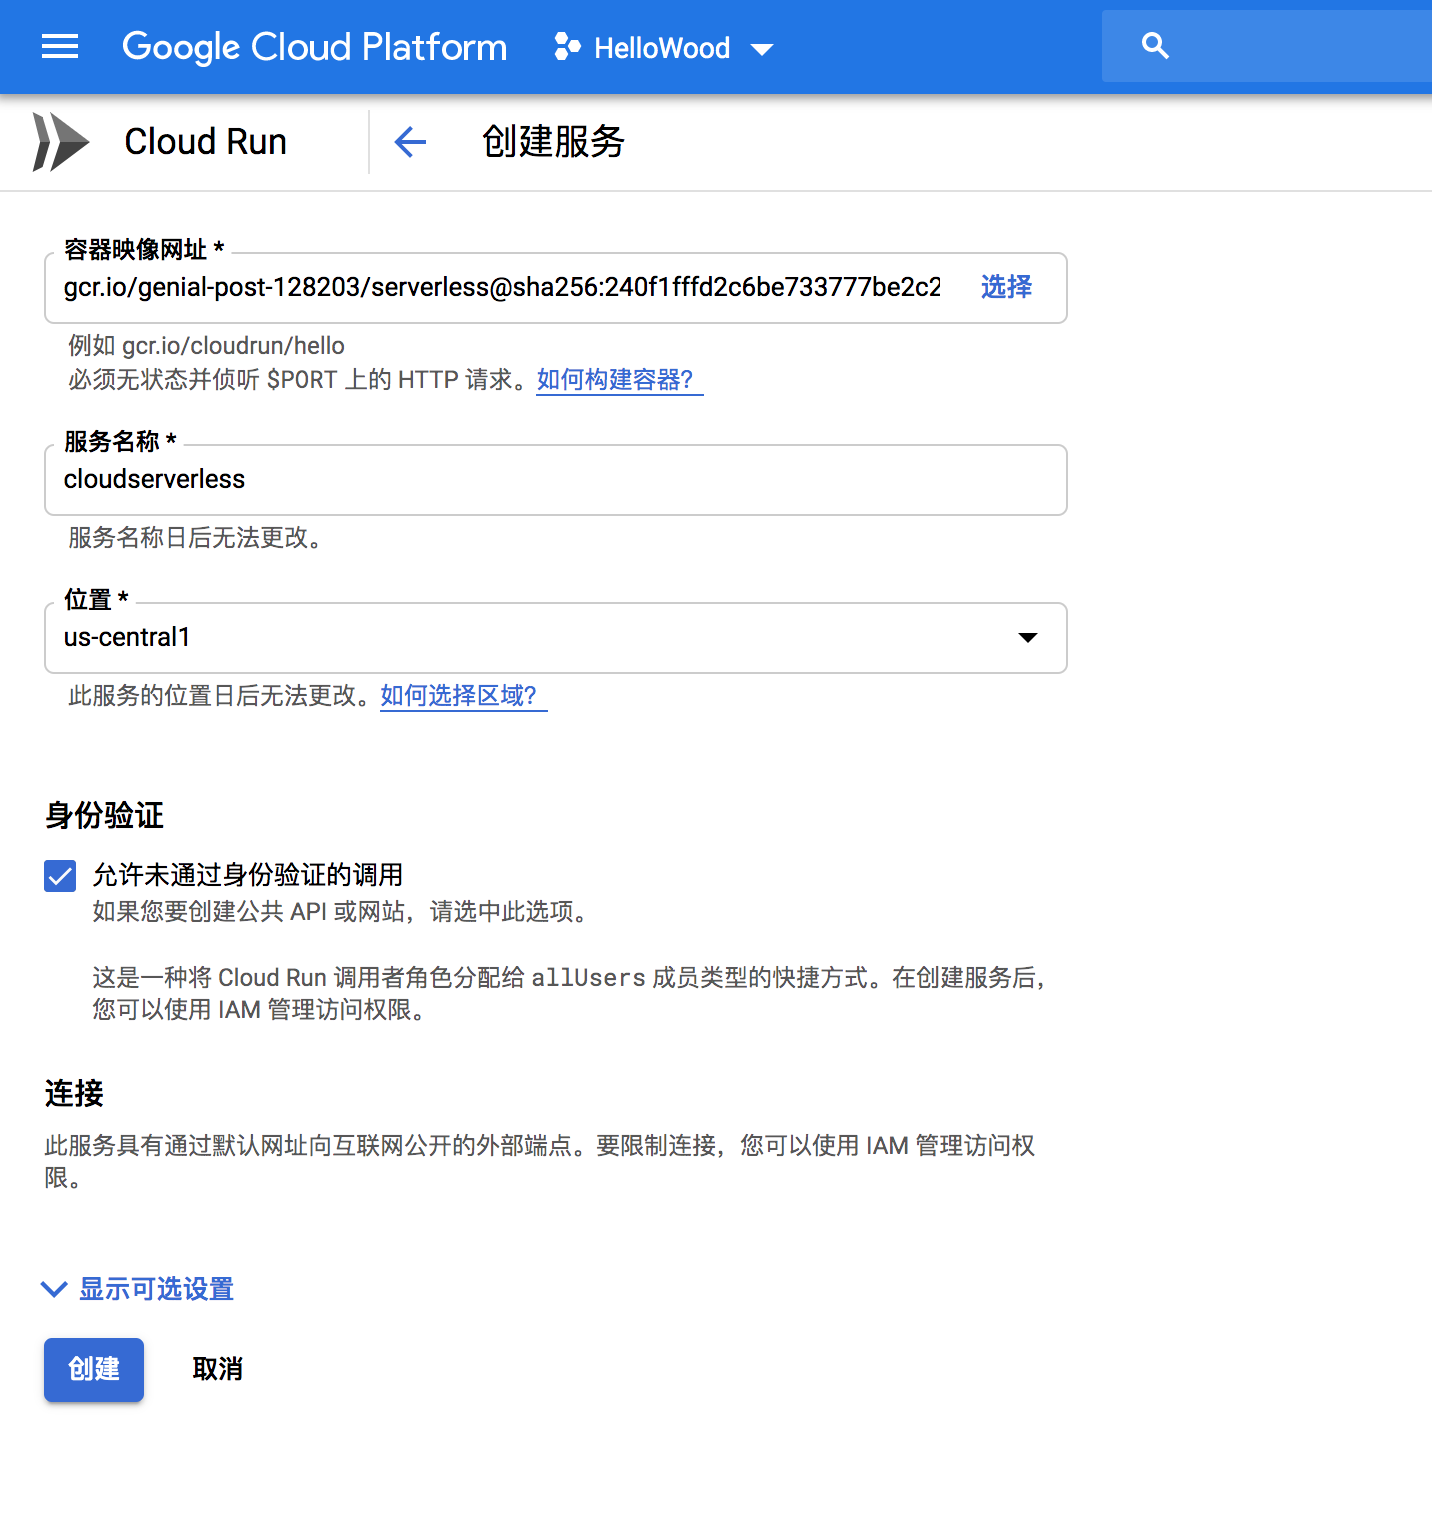Click the Google Cloud Platform title
Screen dimensions: 1432x1538
(x=314, y=47)
